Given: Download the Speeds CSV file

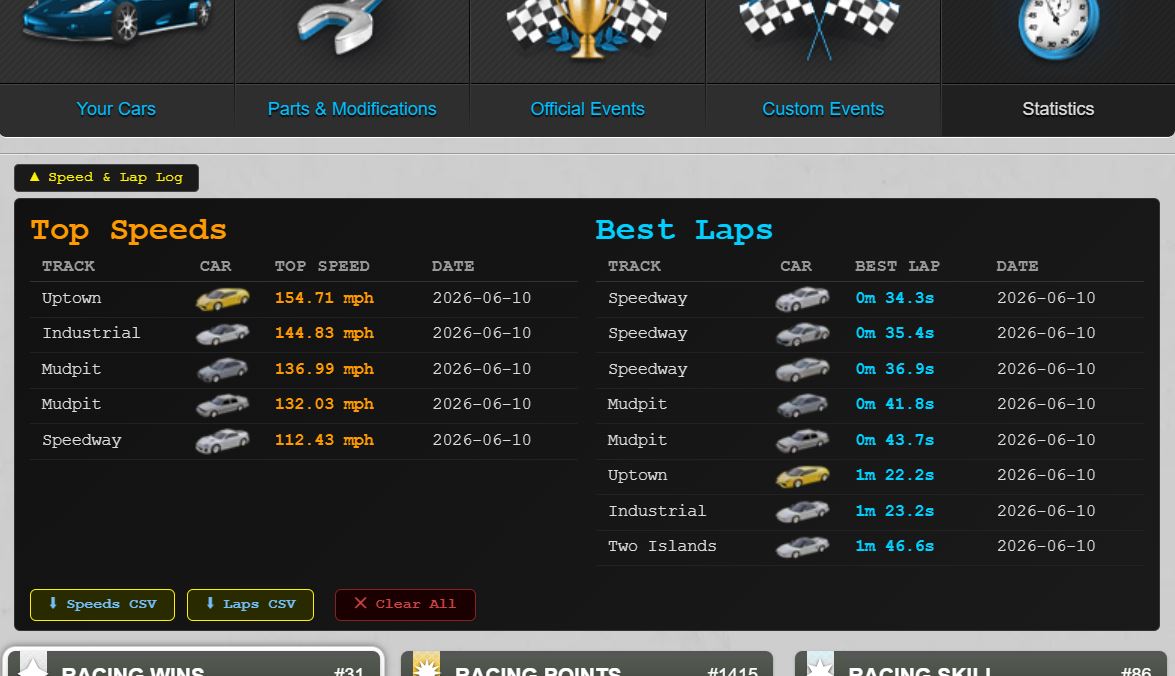Looking at the screenshot, I should coord(102,605).
